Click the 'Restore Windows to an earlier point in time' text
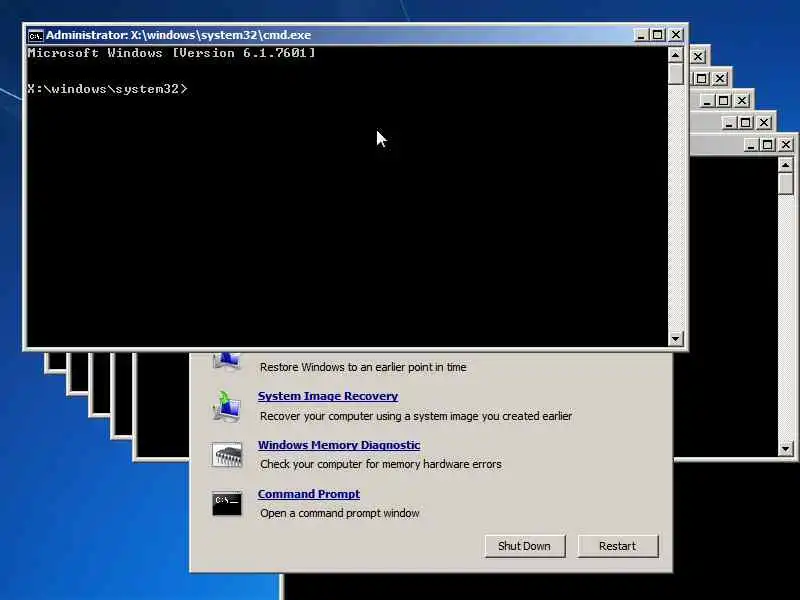800x600 pixels. pos(363,367)
